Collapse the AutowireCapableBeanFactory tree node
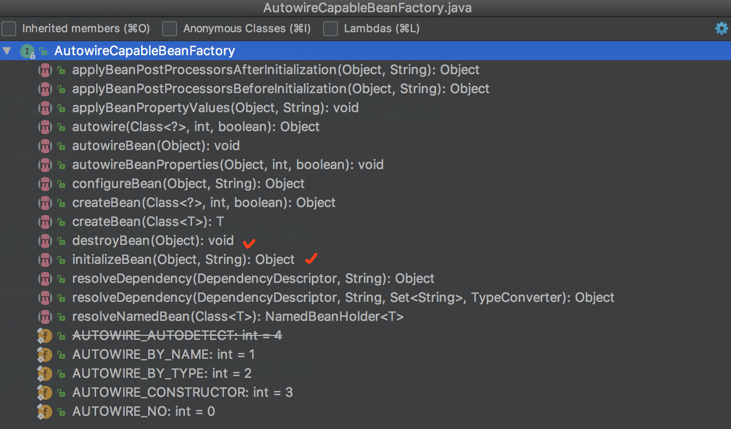The width and height of the screenshot is (731, 429). pos(8,51)
